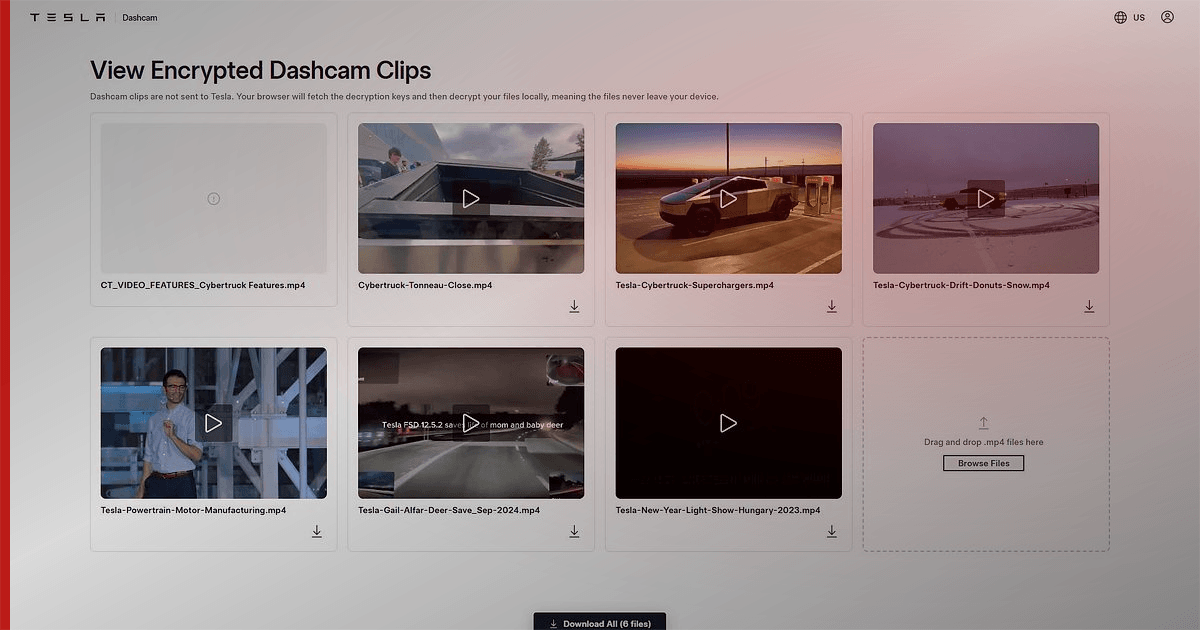Click the Browse Files button
Viewport: 1200px width, 630px height.
click(x=984, y=463)
